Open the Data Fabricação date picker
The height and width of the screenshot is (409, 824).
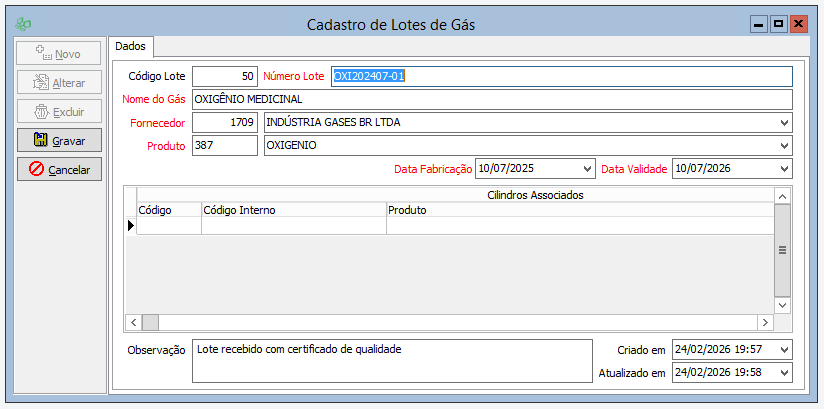tap(586, 169)
